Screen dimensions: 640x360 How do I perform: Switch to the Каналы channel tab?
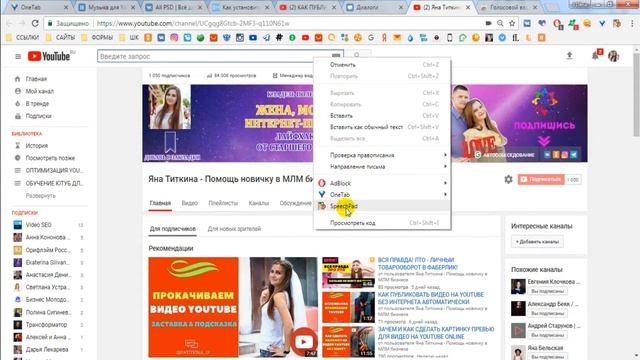click(258, 203)
